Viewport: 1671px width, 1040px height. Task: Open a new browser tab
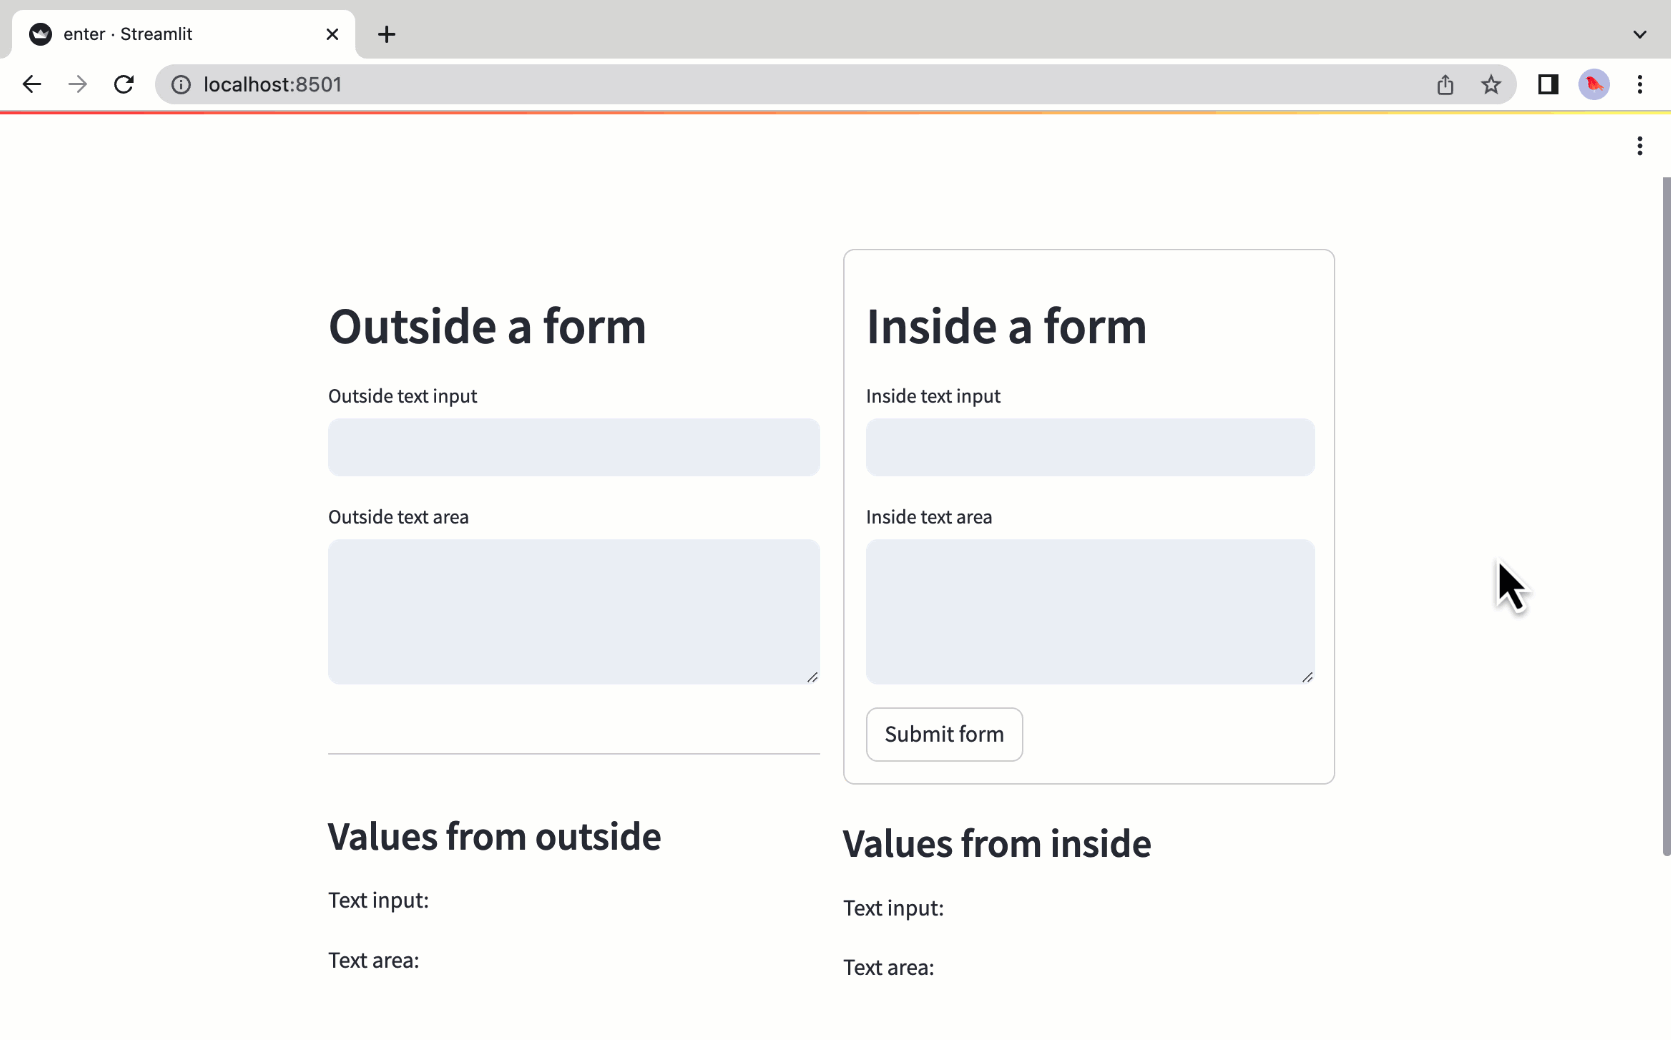[386, 34]
